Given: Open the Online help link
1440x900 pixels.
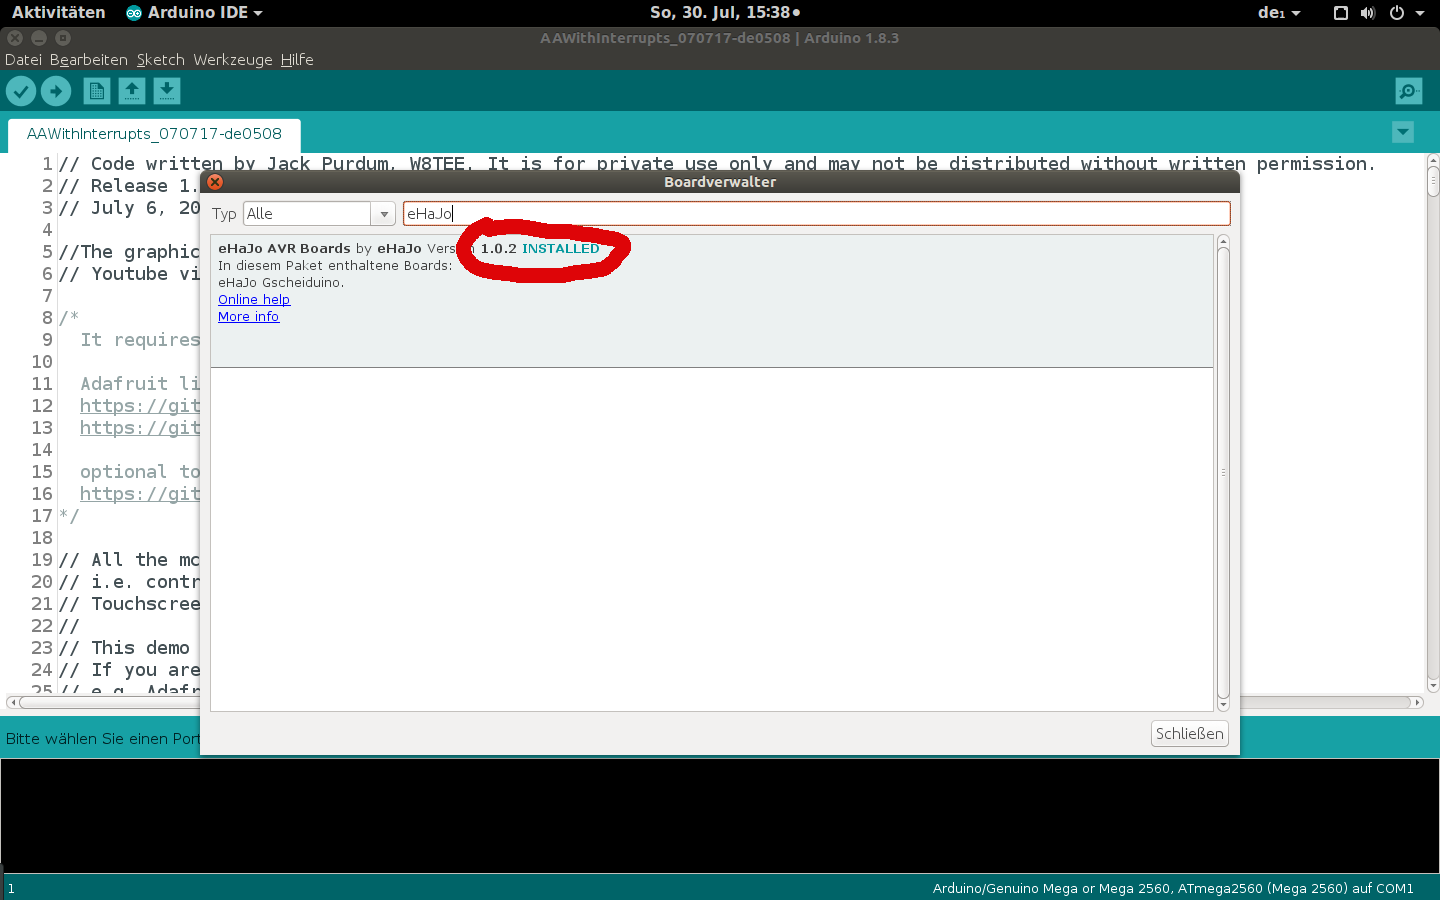Looking at the screenshot, I should [x=254, y=300].
